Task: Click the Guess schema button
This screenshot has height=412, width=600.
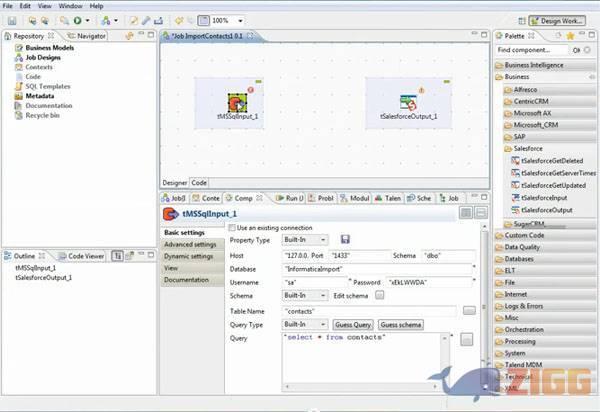Action: point(401,325)
